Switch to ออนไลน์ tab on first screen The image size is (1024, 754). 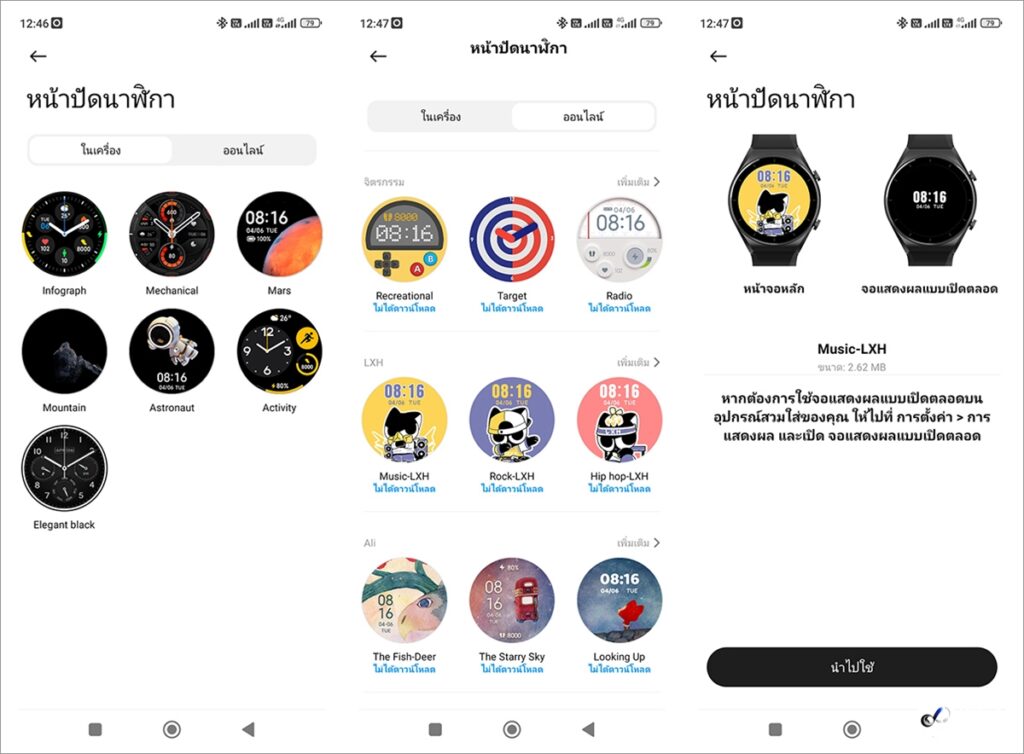[243, 150]
